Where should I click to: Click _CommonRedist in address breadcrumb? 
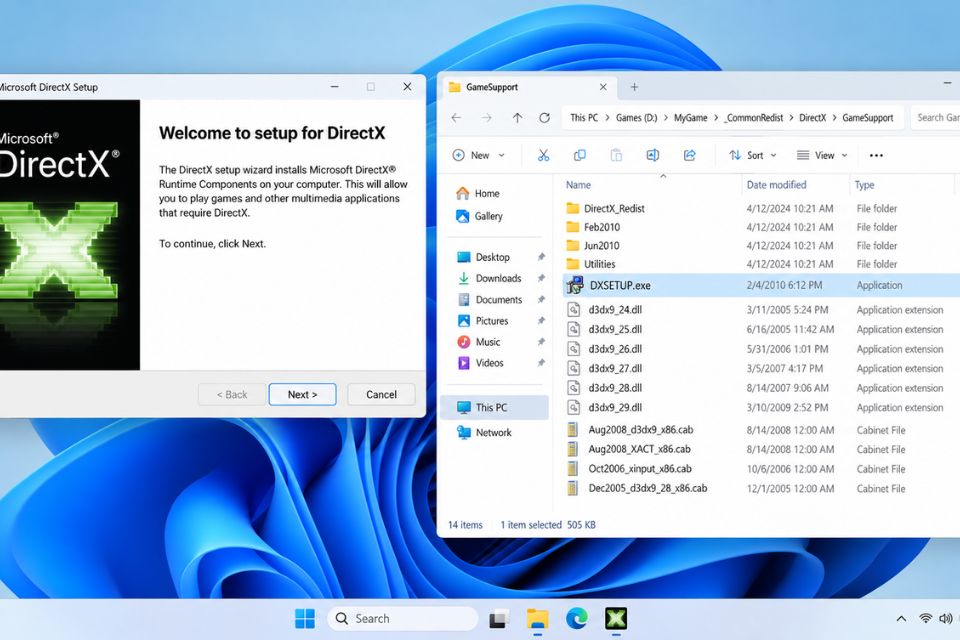(x=754, y=118)
